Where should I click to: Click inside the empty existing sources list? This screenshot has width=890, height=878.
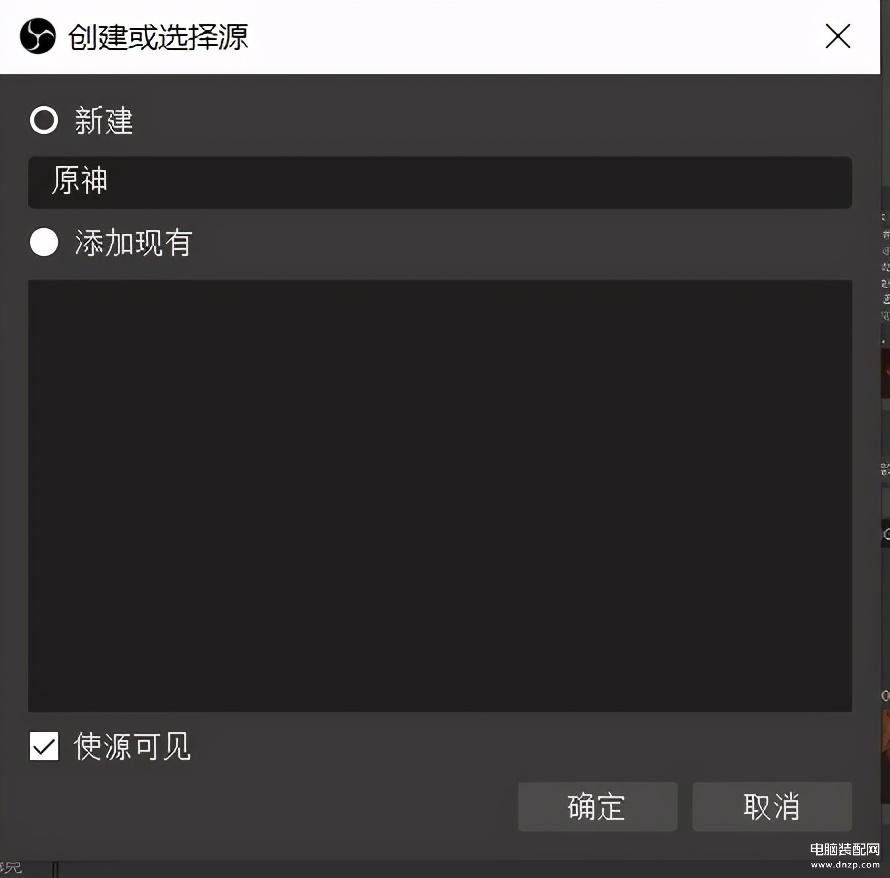click(440, 495)
